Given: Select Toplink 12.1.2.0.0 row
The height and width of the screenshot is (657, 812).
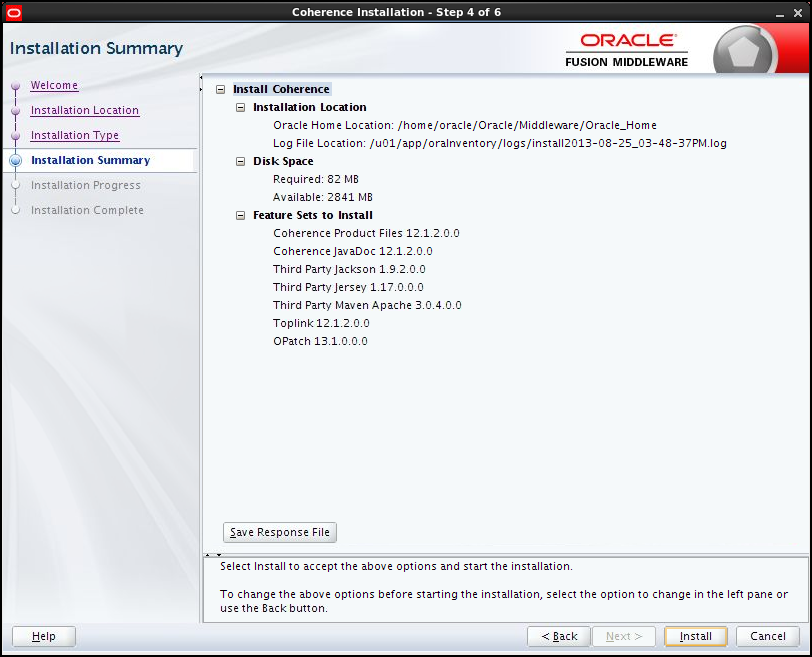Looking at the screenshot, I should pyautogui.click(x=321, y=323).
